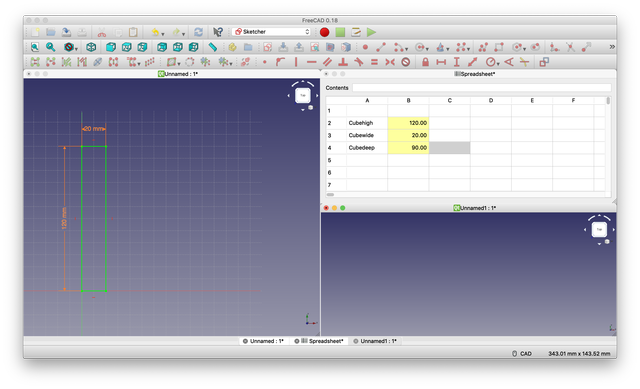Image resolution: width=640 pixels, height=389 pixels.
Task: Select the Cubehigh cell
Action: (x=367, y=123)
